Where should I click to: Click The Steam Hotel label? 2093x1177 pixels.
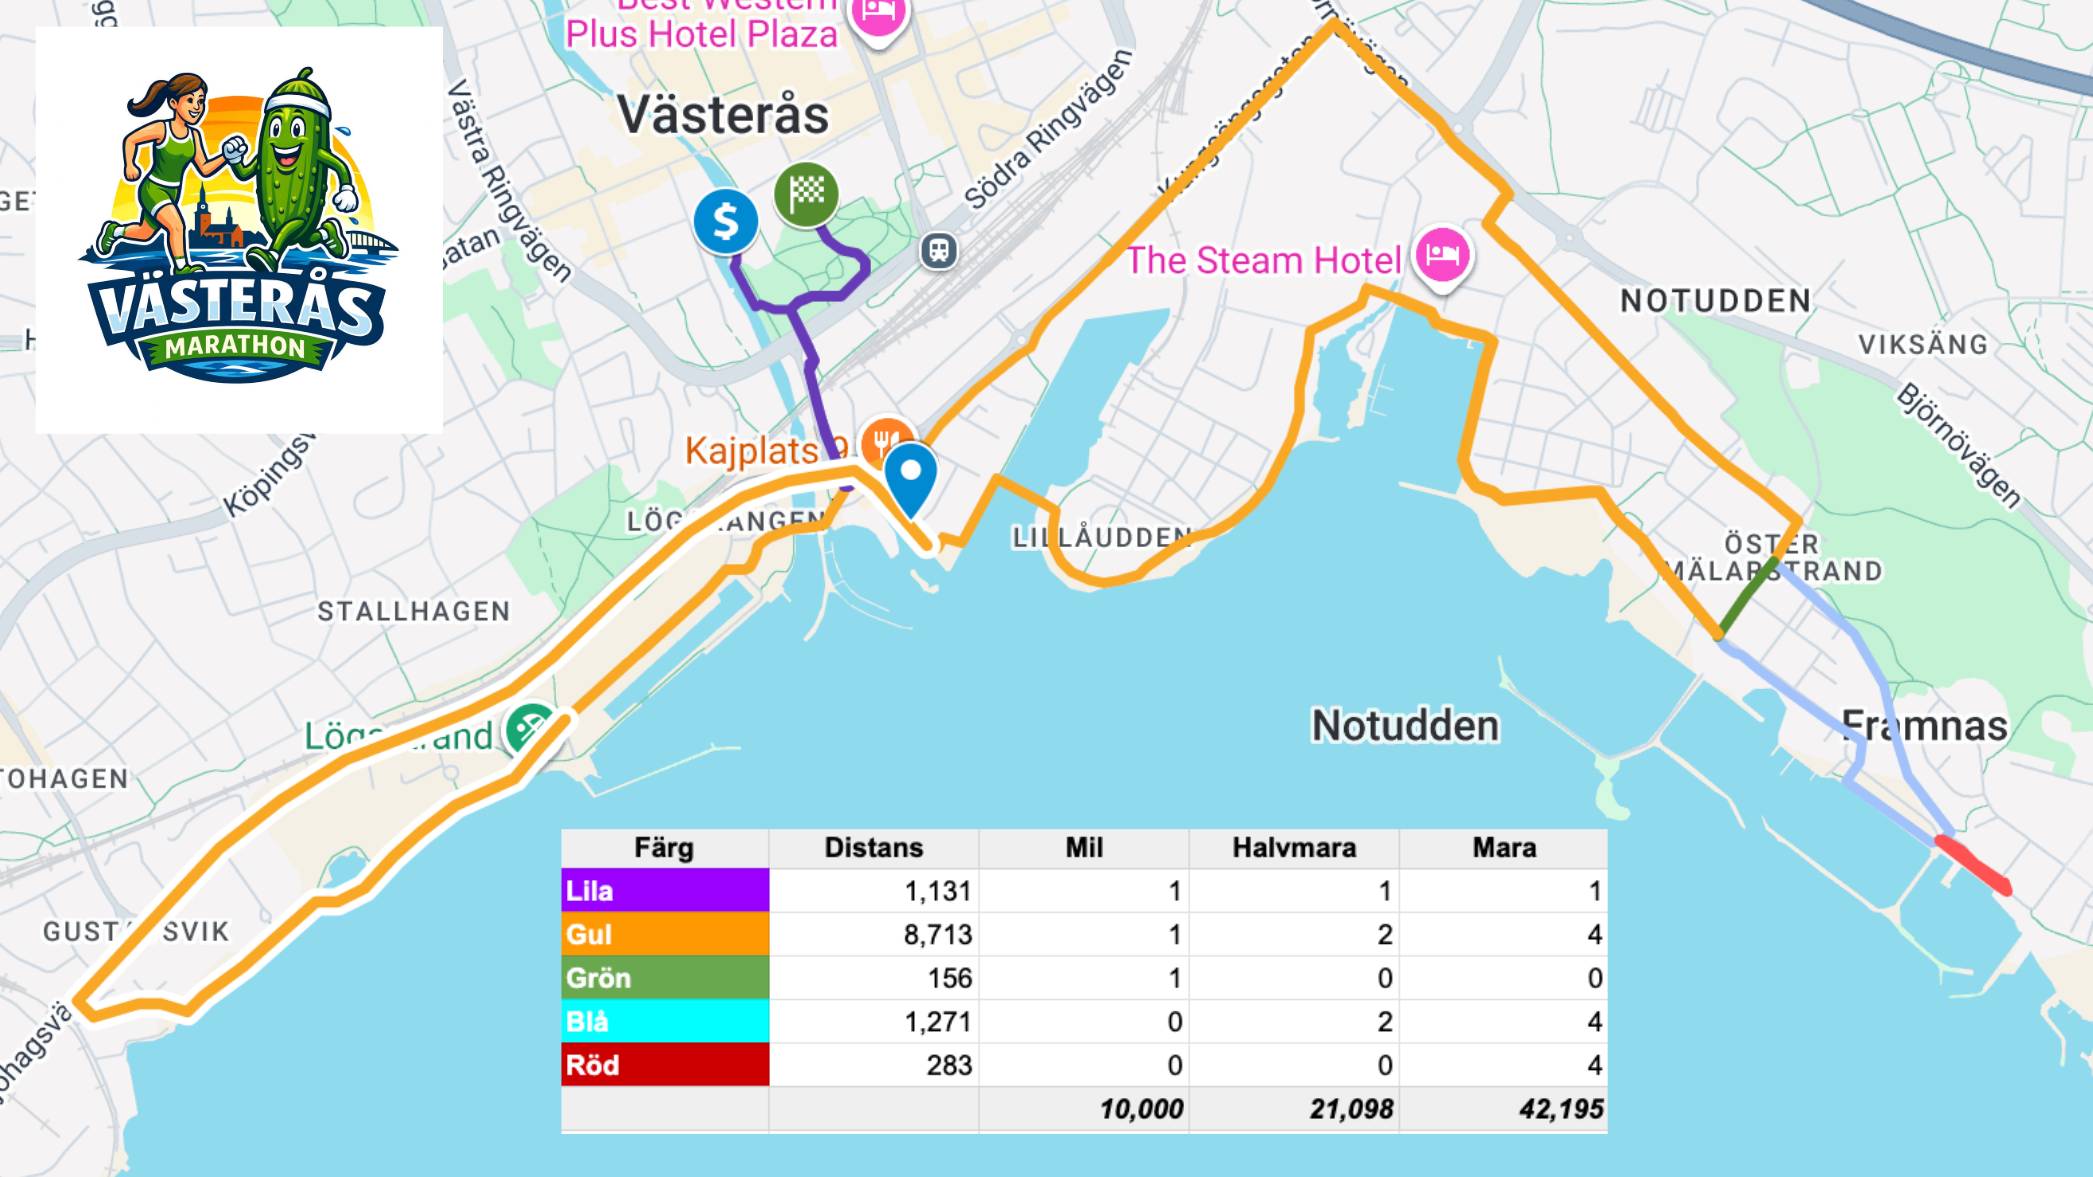point(1264,260)
